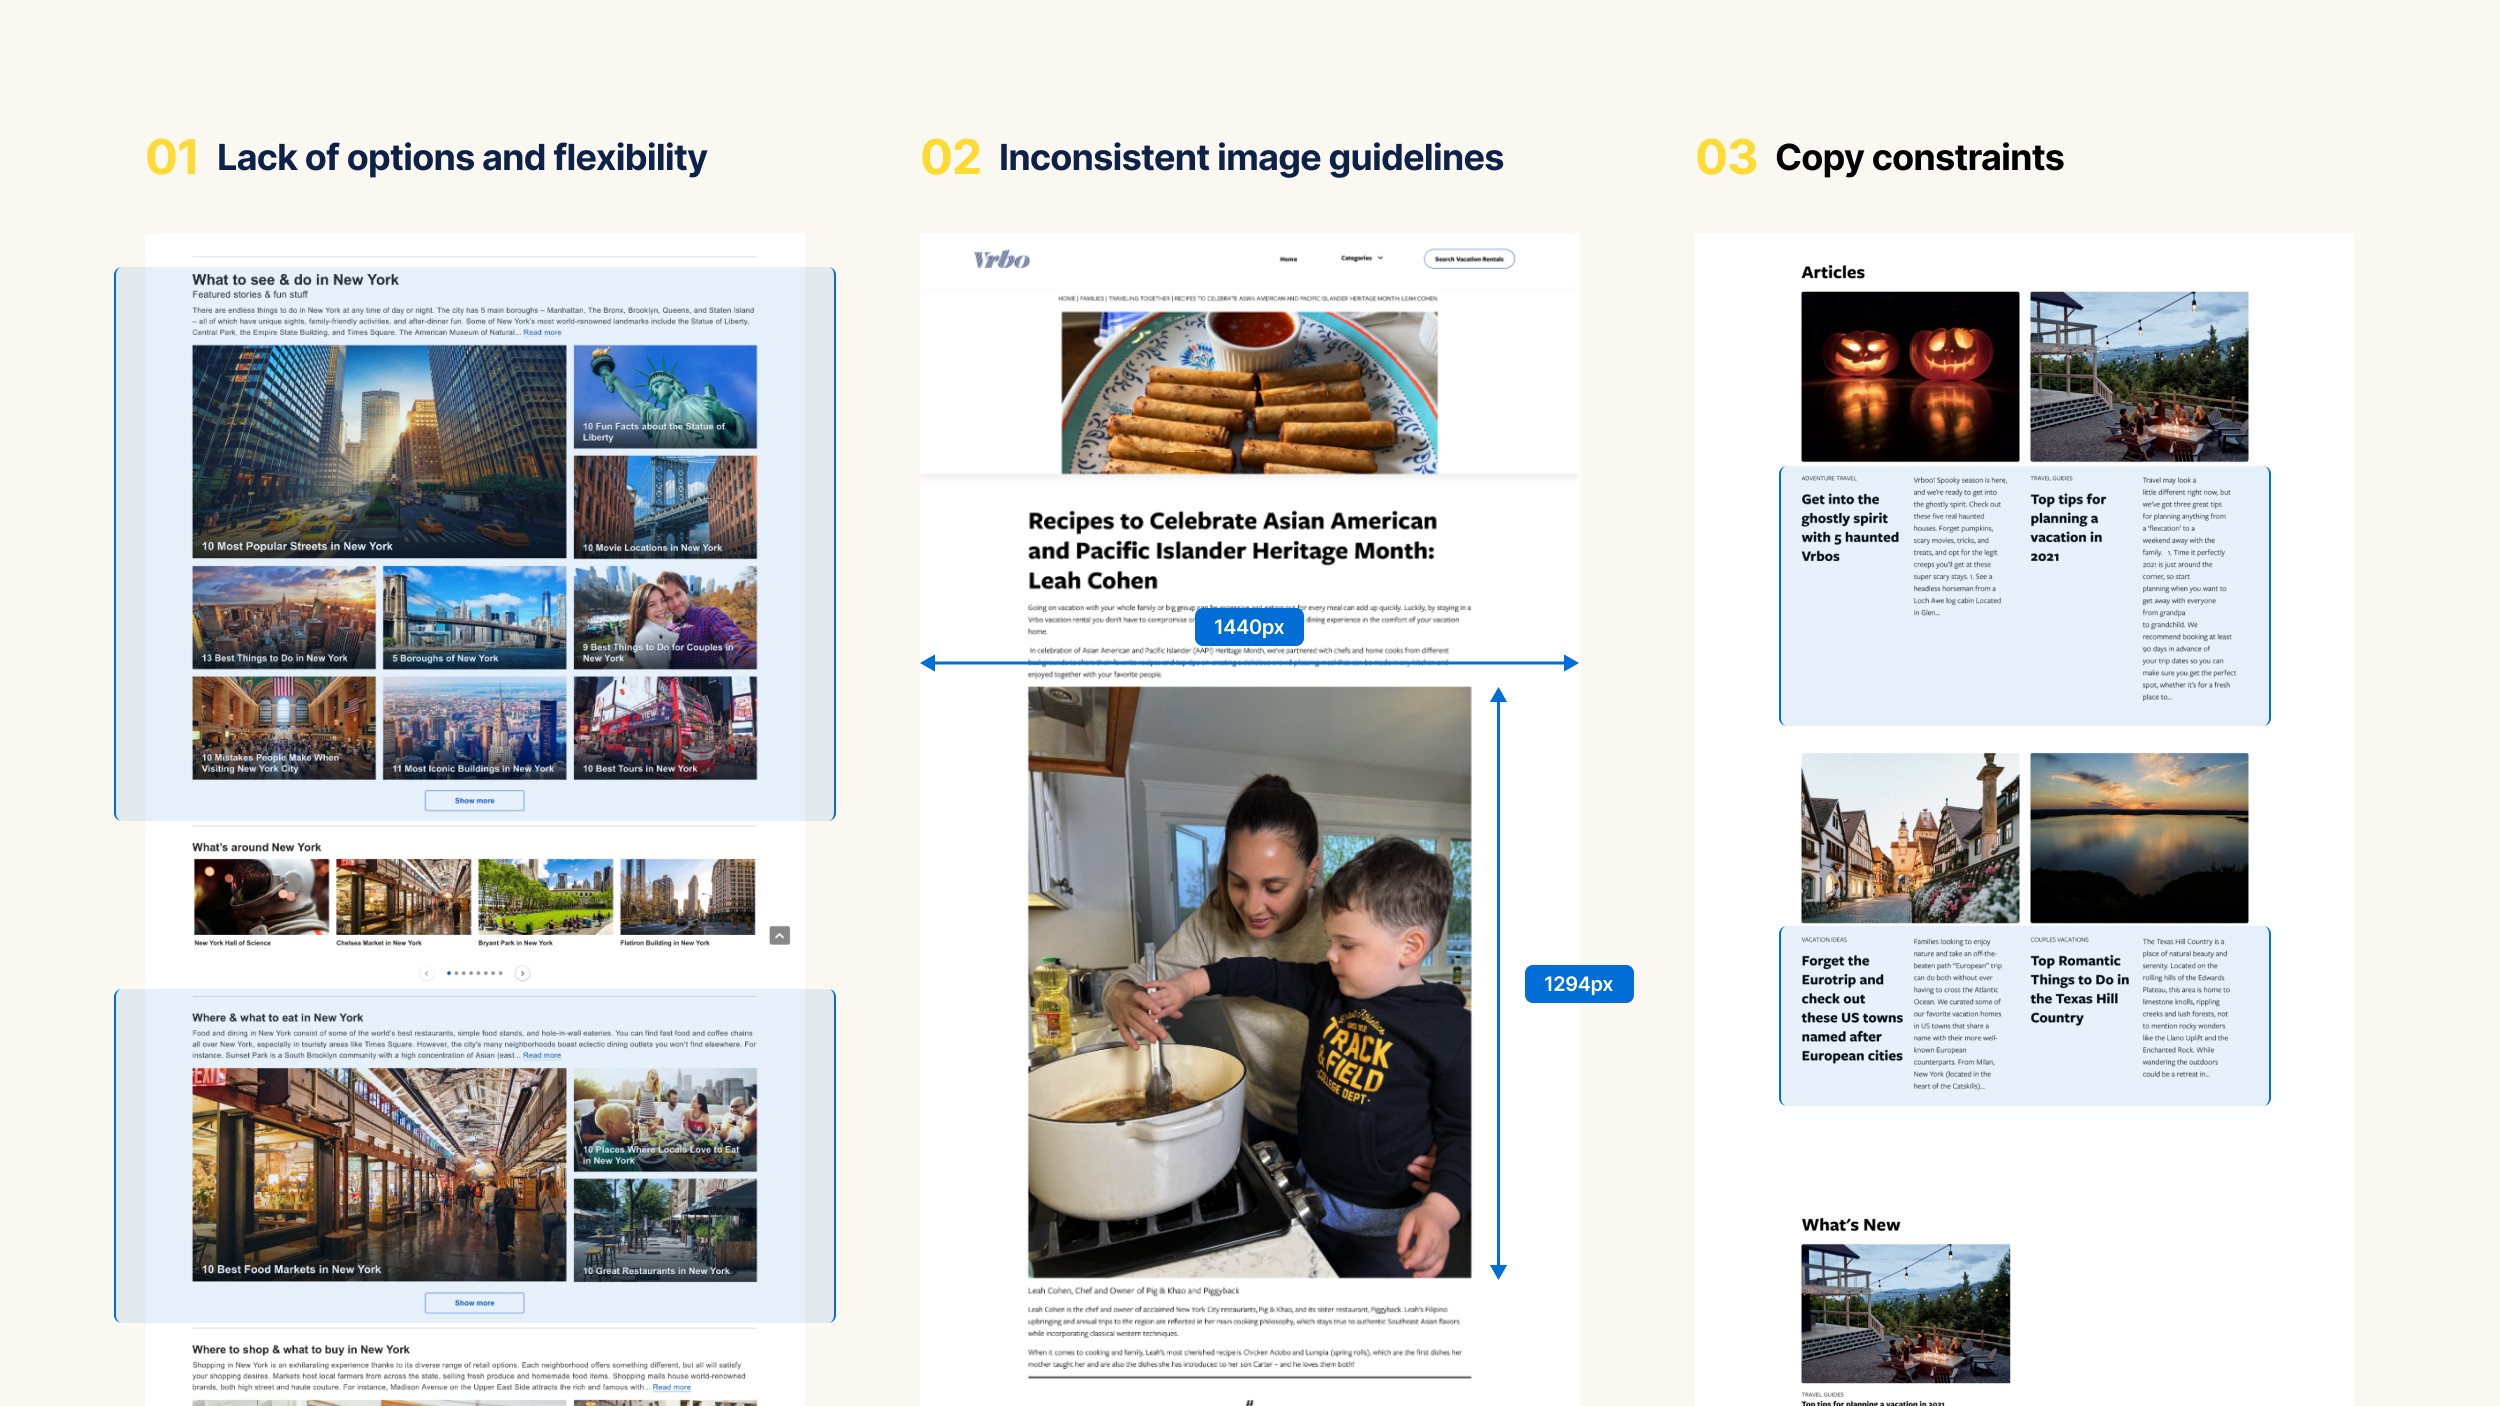Open Get into the ghostly spirit article title
This screenshot has height=1406, width=2500.
point(1850,528)
